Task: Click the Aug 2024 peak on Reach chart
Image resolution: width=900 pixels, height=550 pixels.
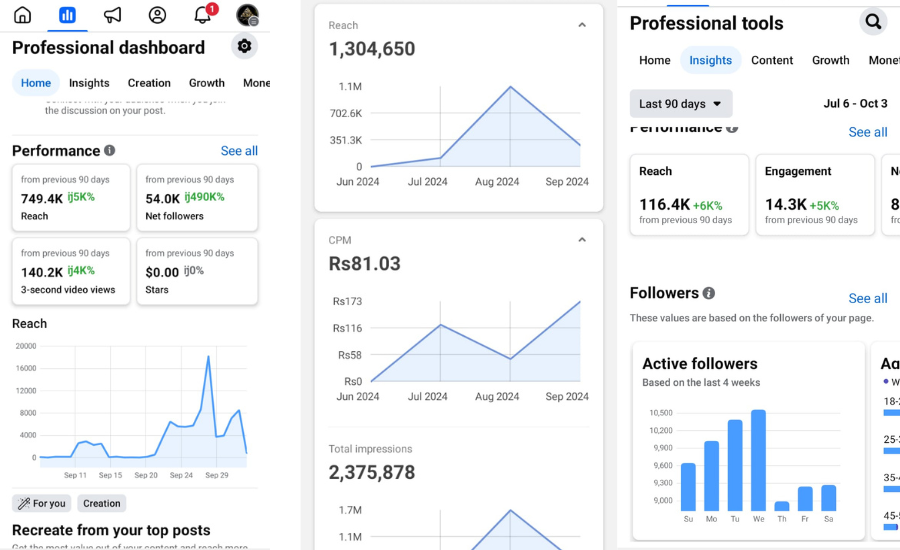Action: click(510, 87)
